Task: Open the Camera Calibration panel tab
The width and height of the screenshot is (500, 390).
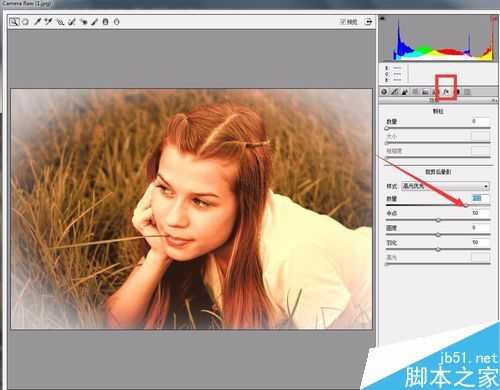Action: point(458,92)
